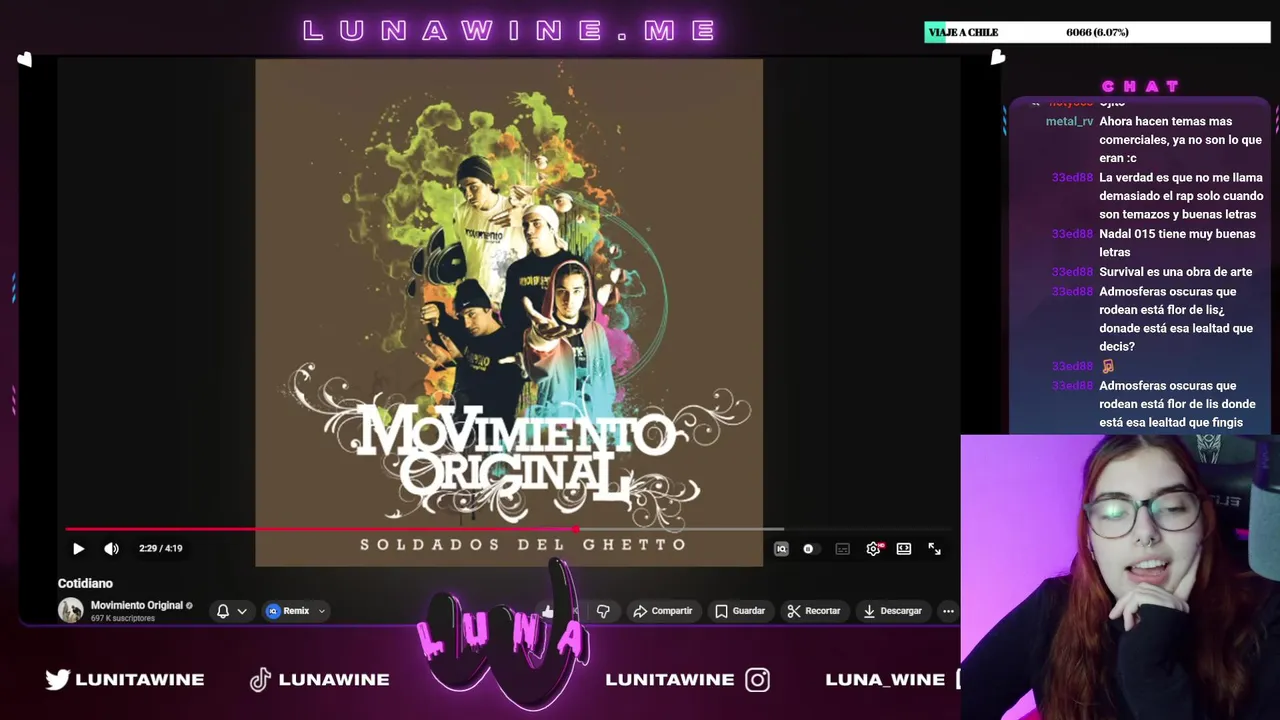Click the Instagram logo icon
Screen dimensions: 1280x720
(758, 680)
